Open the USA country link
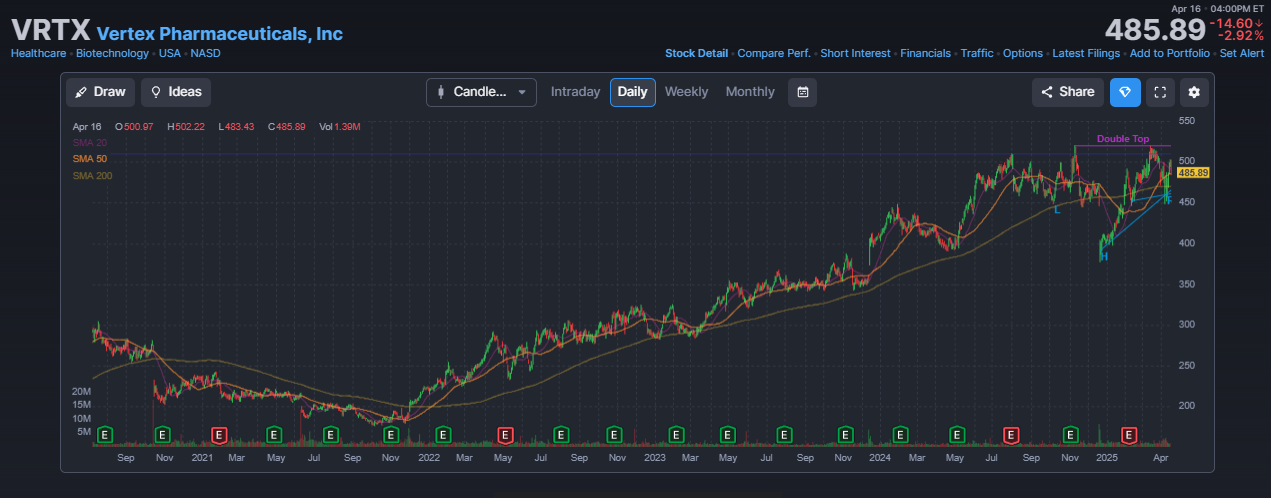The height and width of the screenshot is (498, 1271). point(169,54)
